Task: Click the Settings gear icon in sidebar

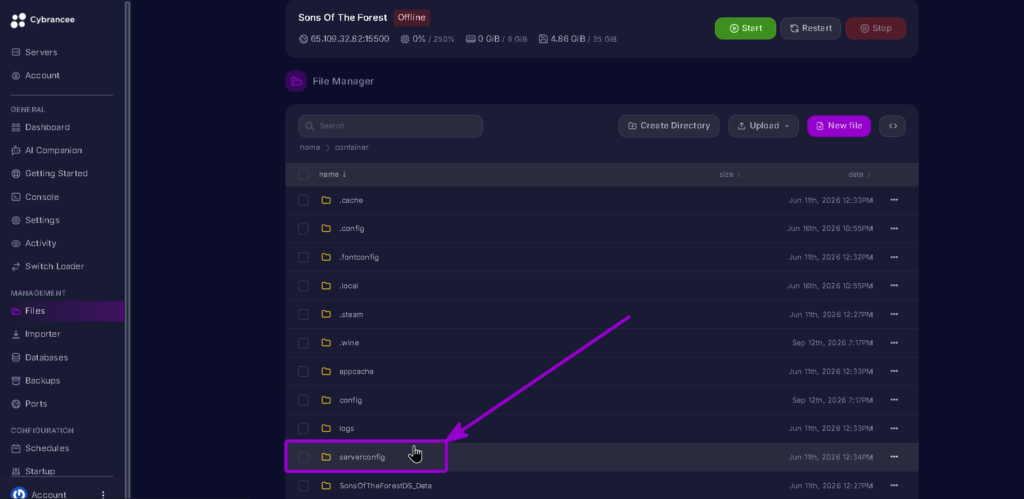Action: pos(16,220)
